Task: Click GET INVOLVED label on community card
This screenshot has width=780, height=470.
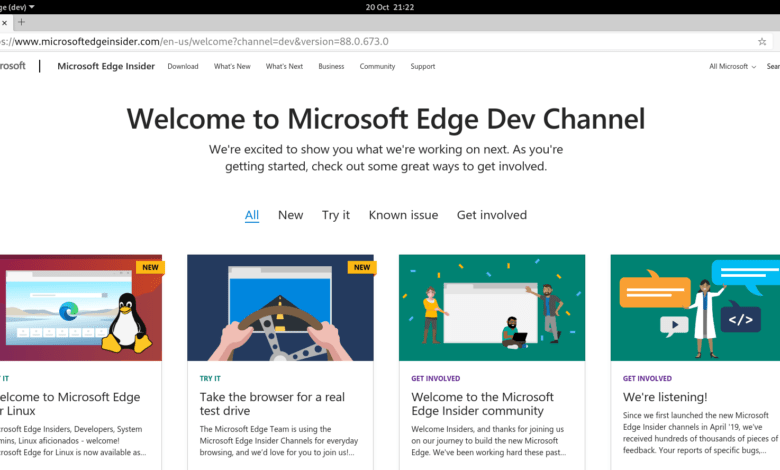Action: click(x=436, y=378)
